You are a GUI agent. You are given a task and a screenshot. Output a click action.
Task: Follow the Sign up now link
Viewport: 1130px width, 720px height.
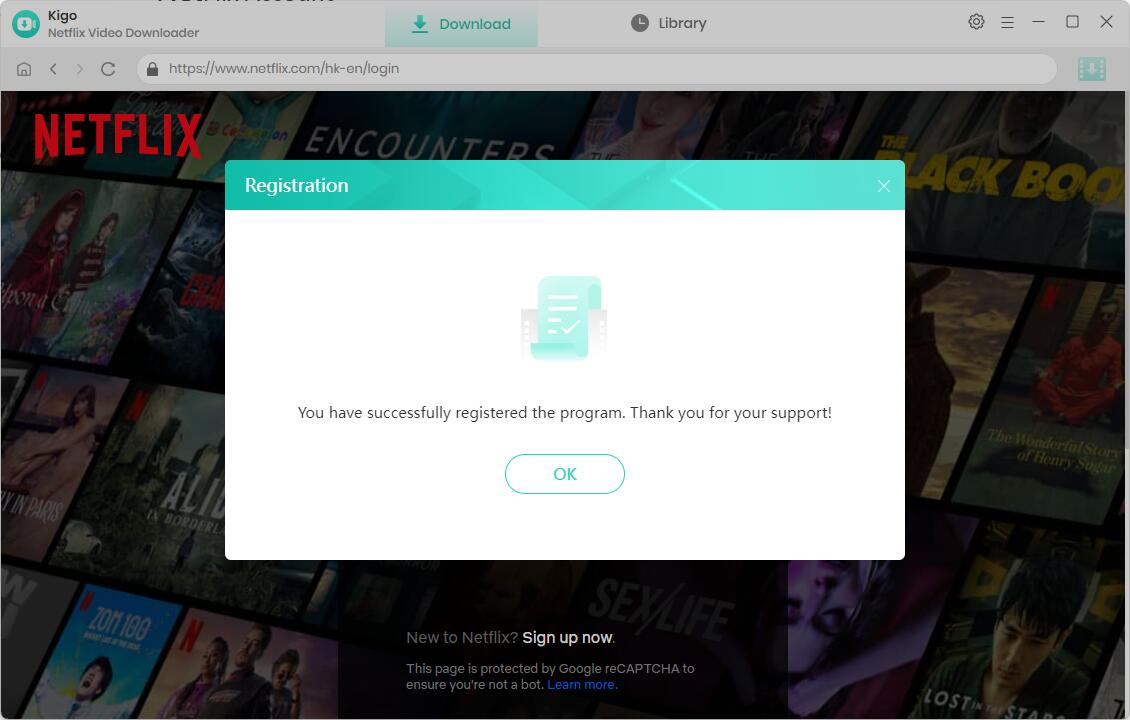pos(567,638)
